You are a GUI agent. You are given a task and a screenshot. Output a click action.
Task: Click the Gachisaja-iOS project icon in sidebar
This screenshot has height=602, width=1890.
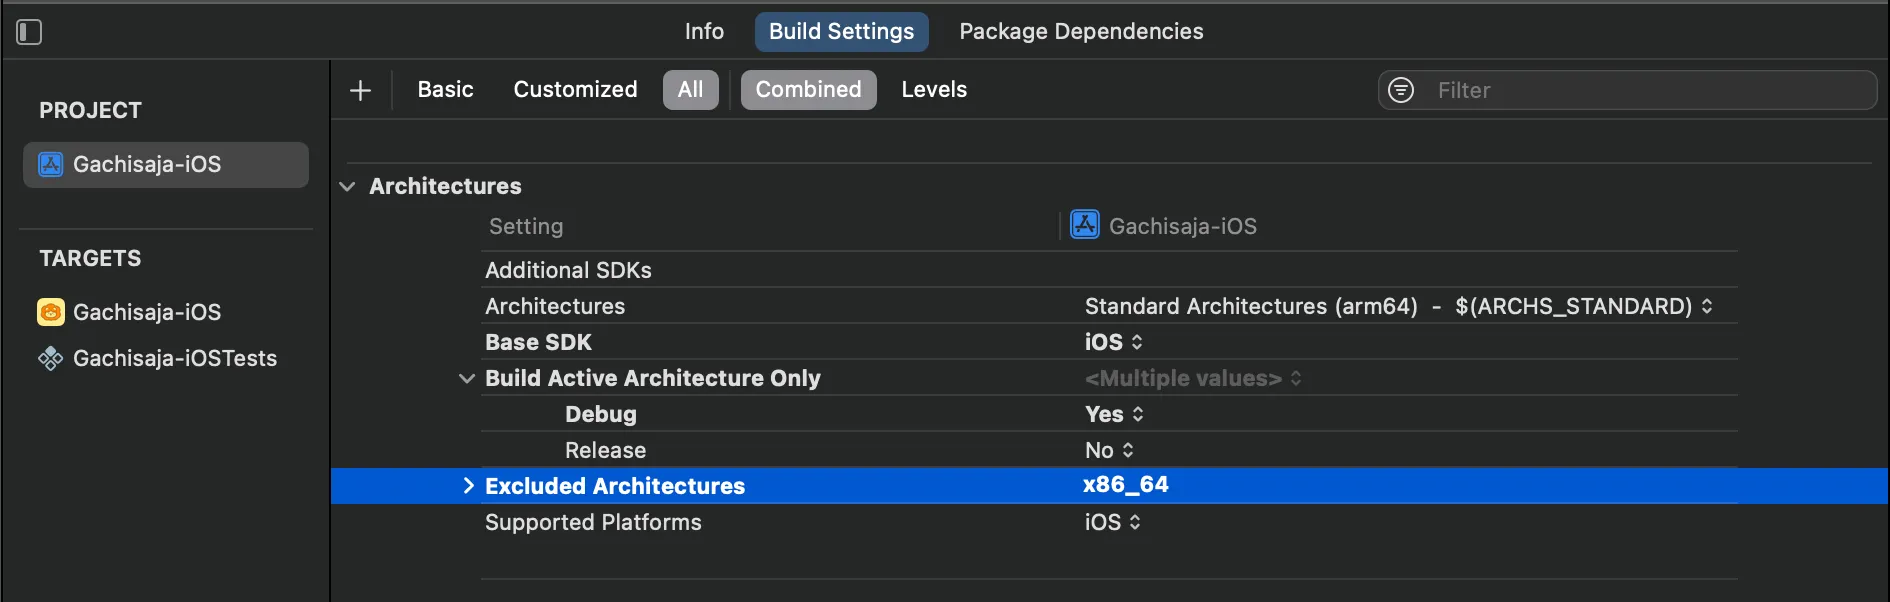(51, 164)
